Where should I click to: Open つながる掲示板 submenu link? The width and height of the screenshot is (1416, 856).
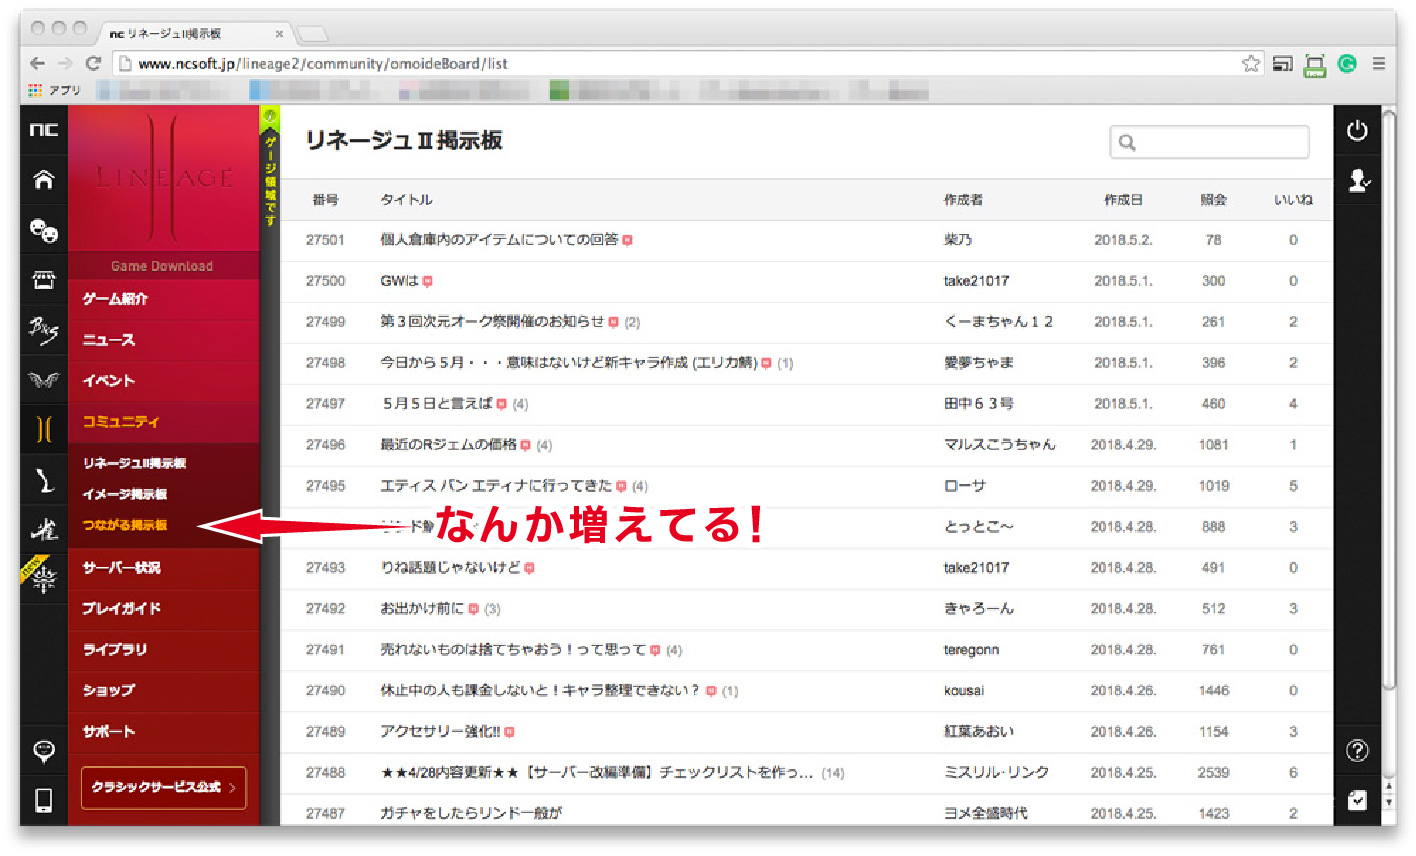(124, 526)
